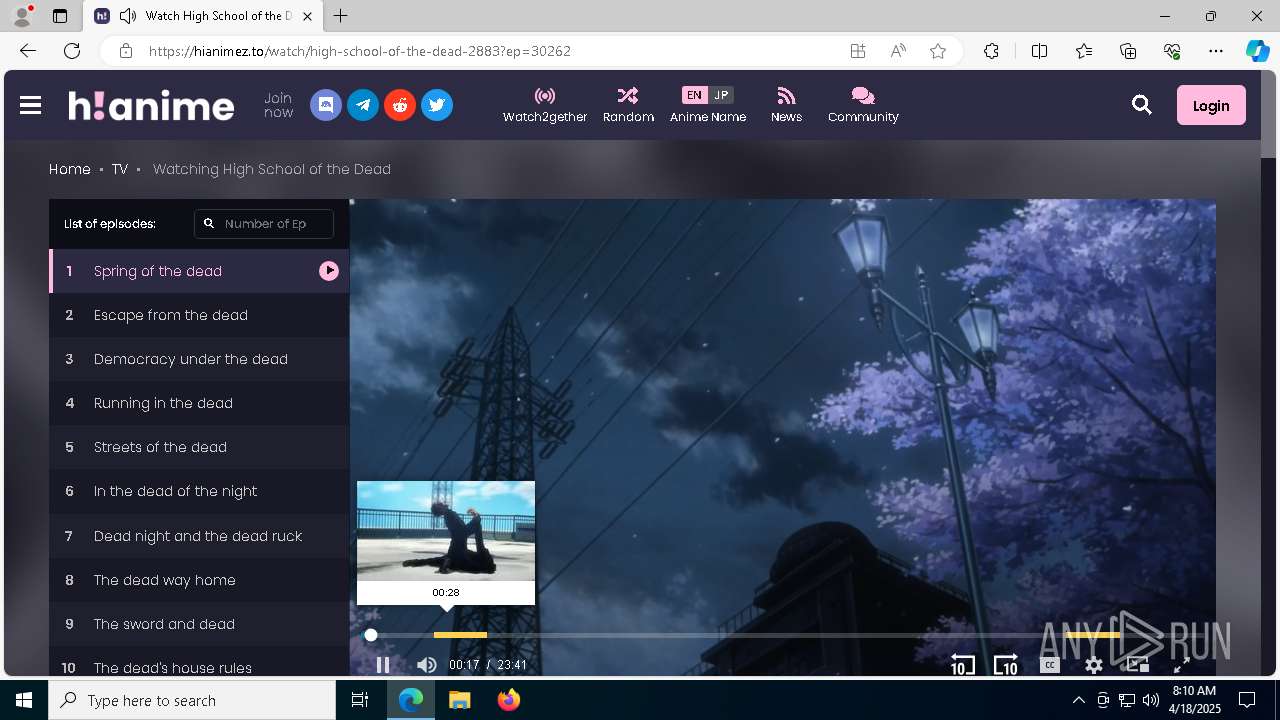This screenshot has width=1280, height=720.
Task: Open the hamburger sidebar menu
Action: 30,105
